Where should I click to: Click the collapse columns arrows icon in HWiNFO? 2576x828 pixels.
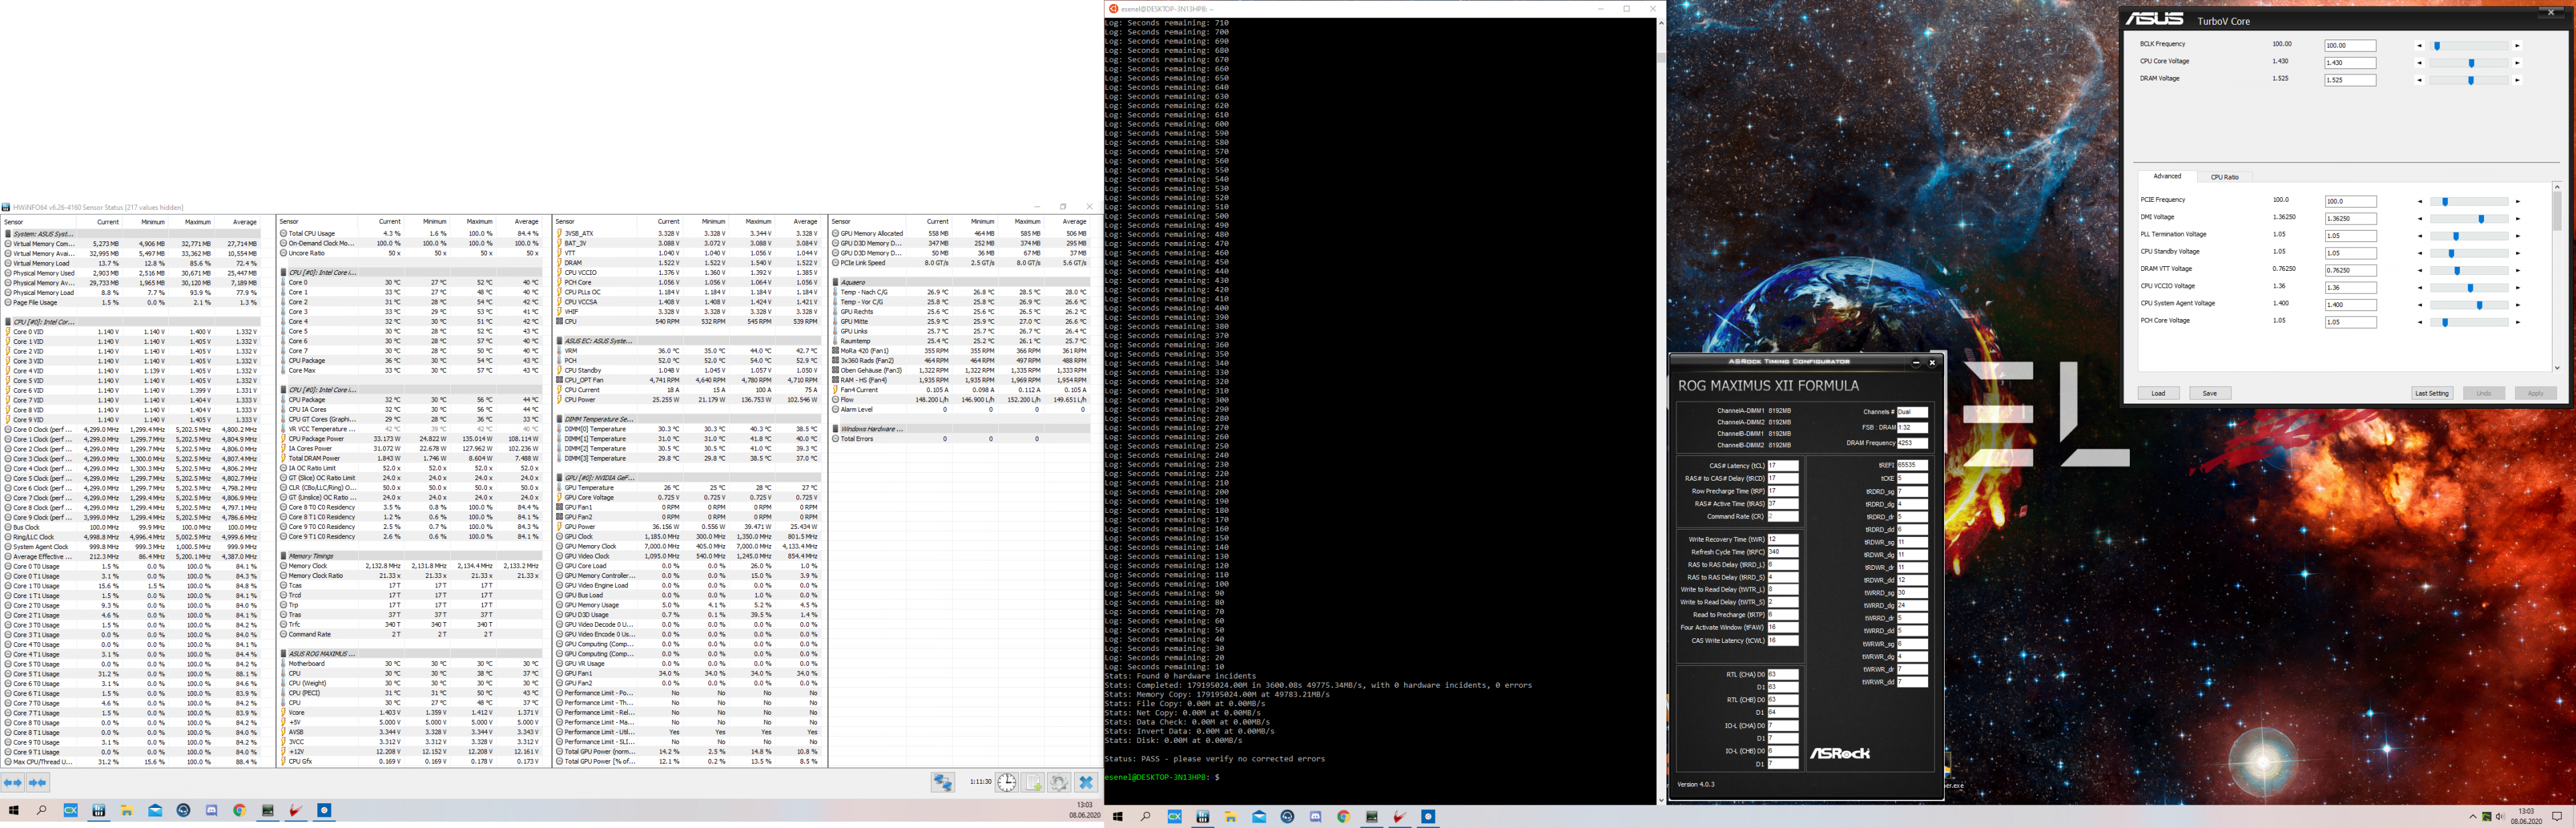(38, 783)
